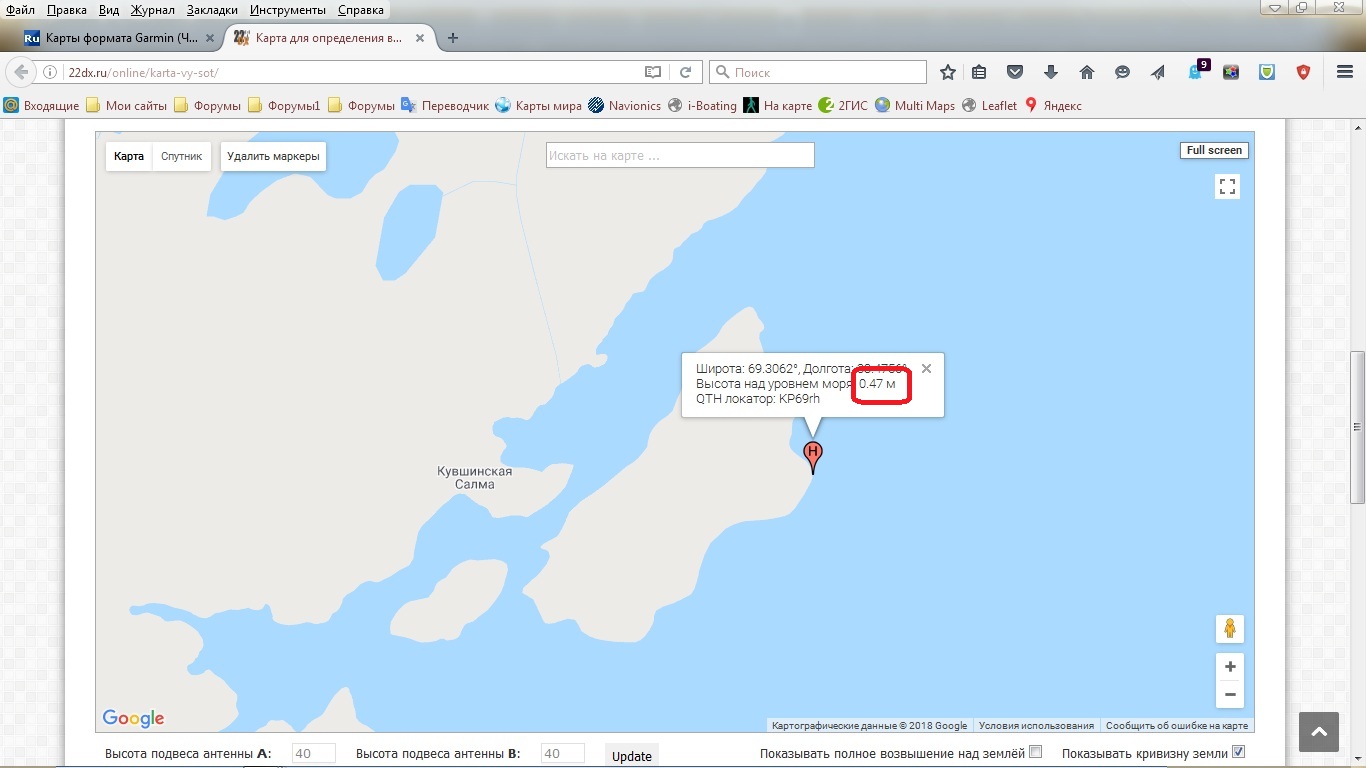Bookmark this page with the star icon

point(948,72)
